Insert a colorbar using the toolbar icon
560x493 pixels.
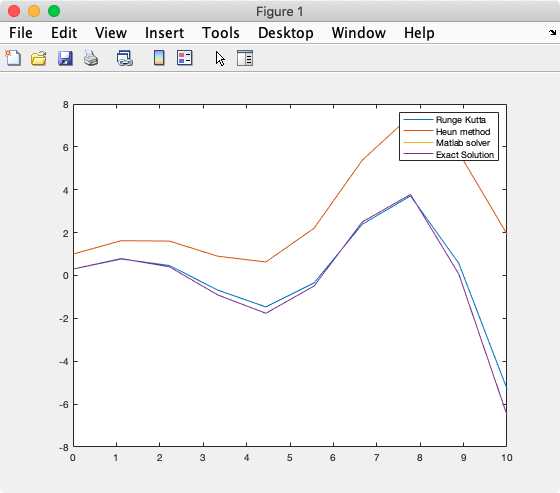[159, 58]
